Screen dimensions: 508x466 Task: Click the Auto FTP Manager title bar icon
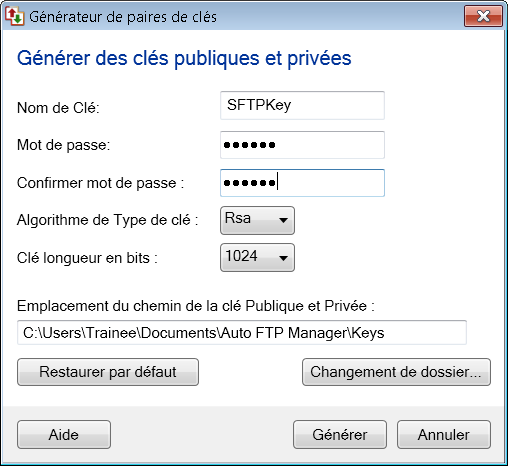point(14,16)
